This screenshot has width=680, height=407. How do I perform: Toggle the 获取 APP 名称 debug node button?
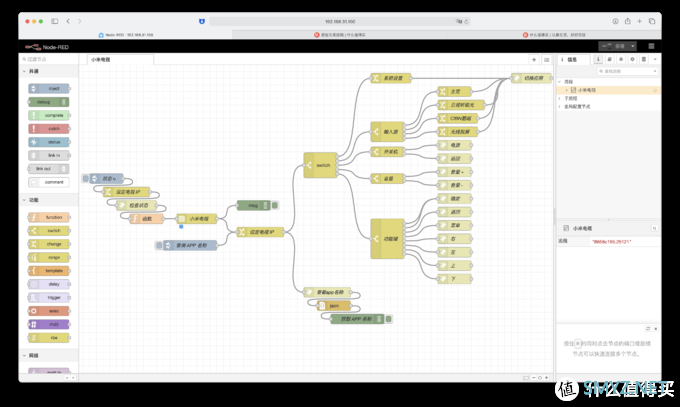pos(387,319)
